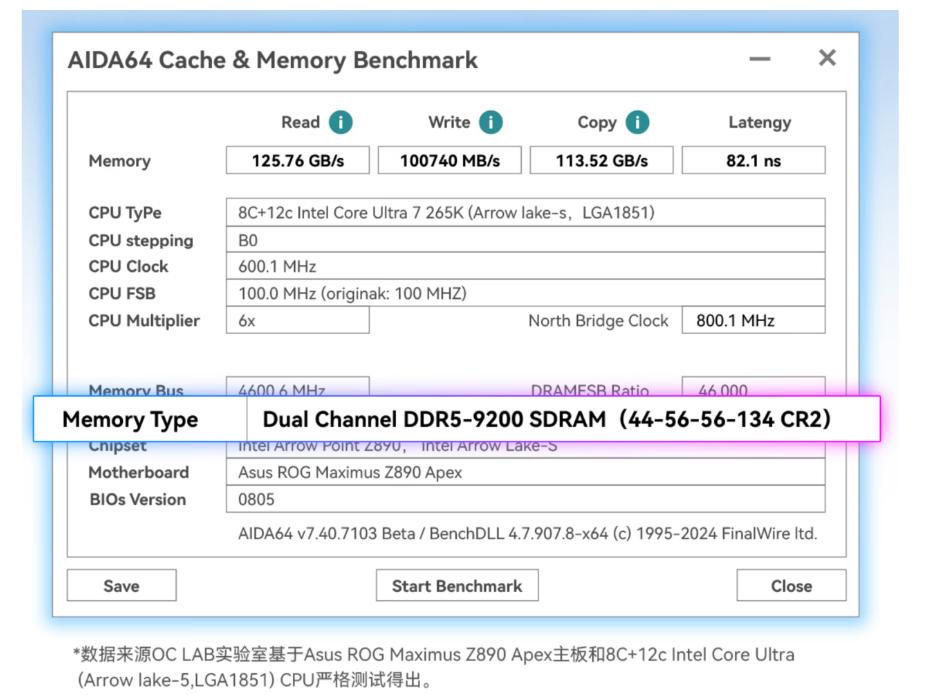Click the Memory Copy result value
Screen dimensions: 933x695
pyautogui.click(x=602, y=160)
